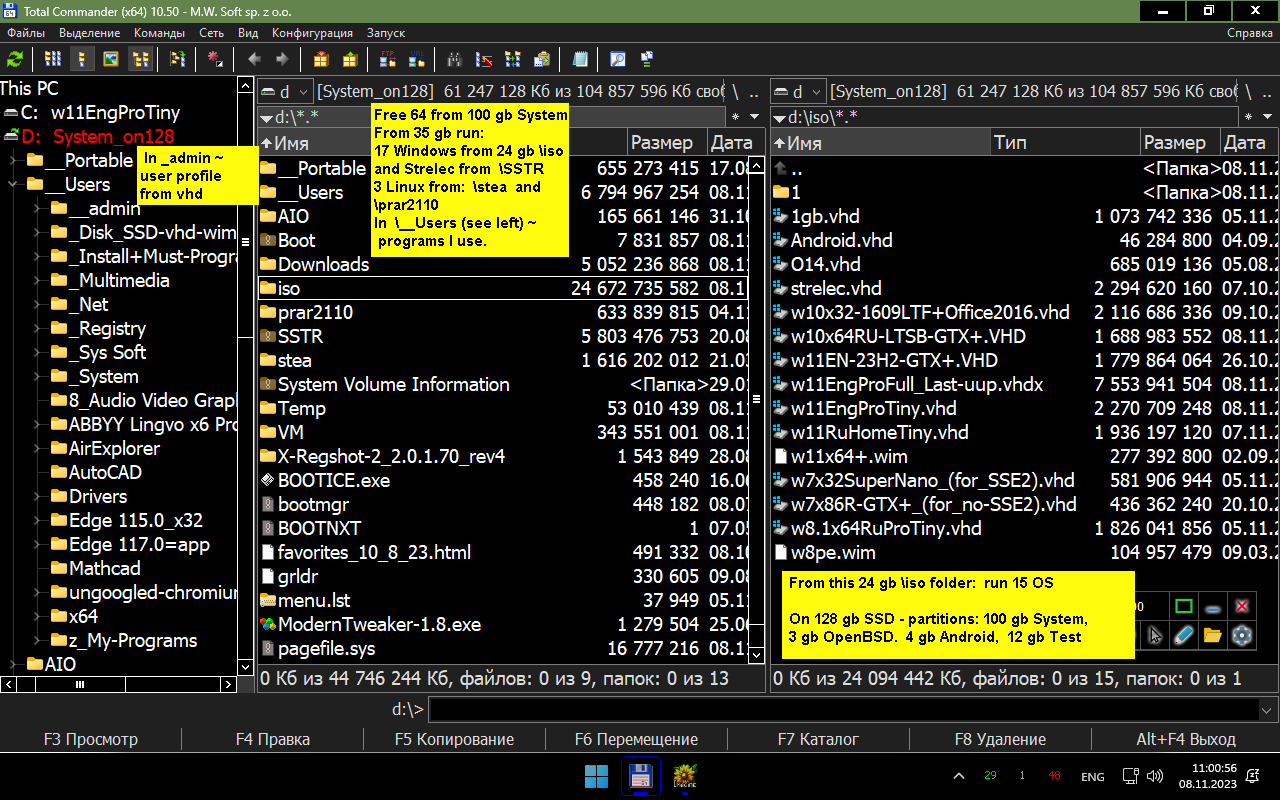Click the unpack files toolbar icon
Screen dimensions: 1280x800
click(x=350, y=59)
